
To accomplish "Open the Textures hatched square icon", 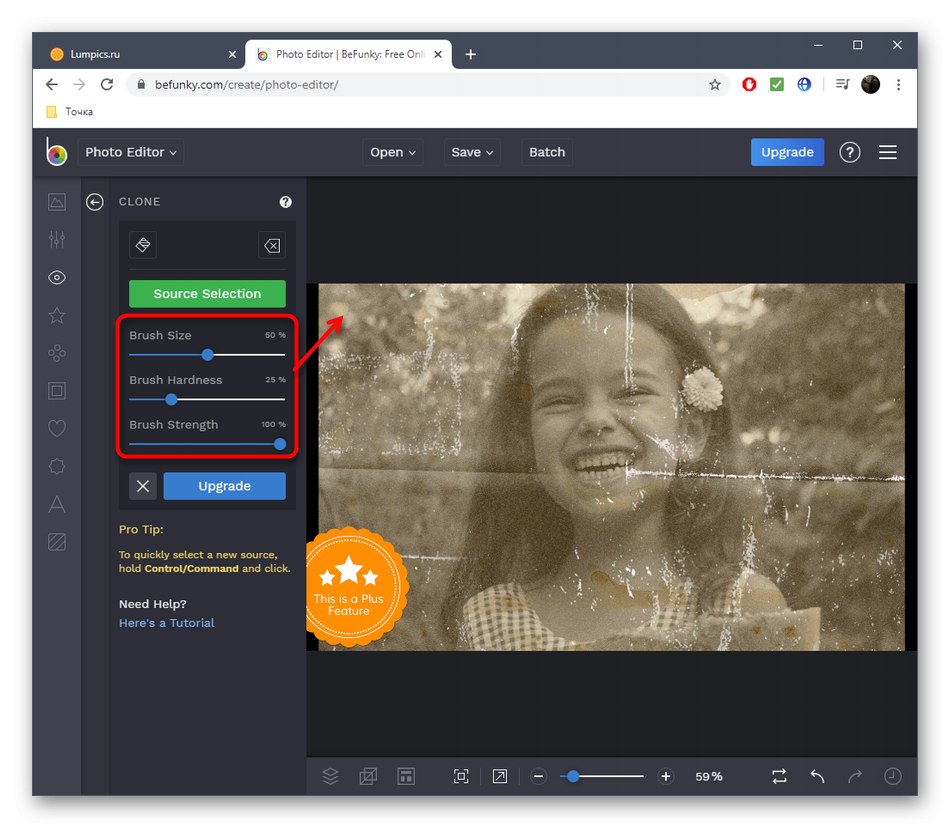I will tap(57, 542).
